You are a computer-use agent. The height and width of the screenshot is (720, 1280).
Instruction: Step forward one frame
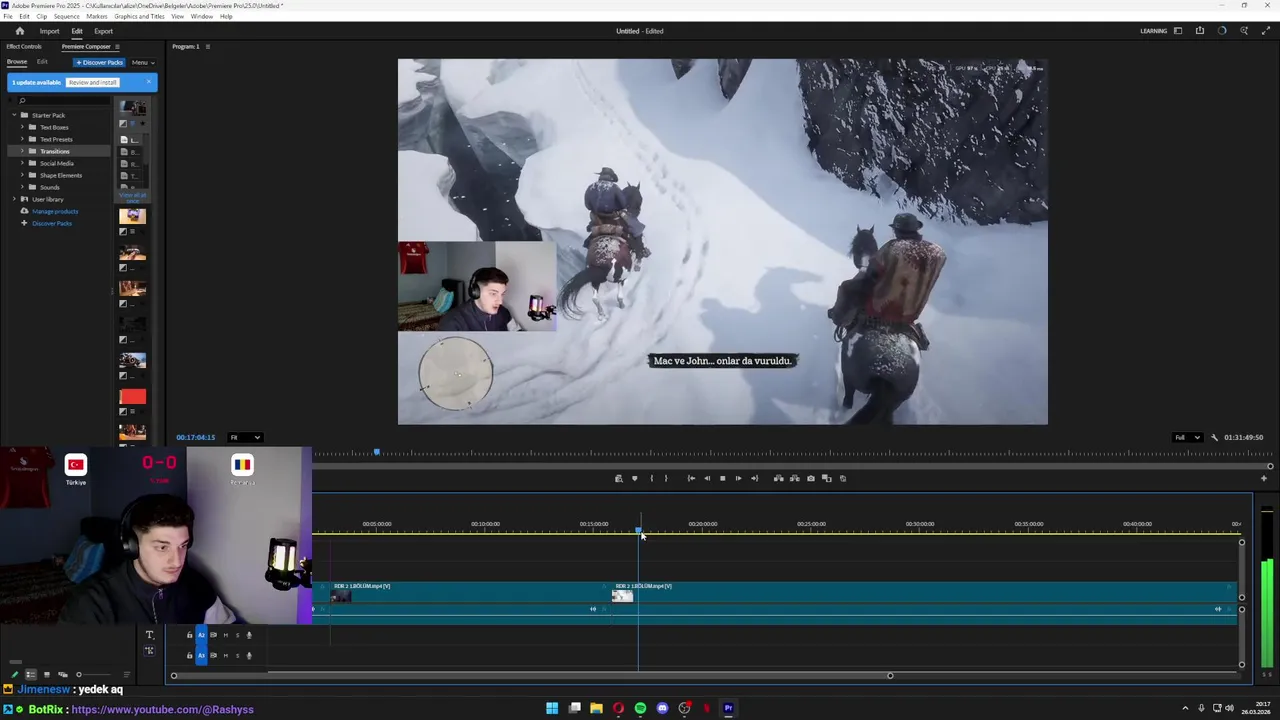[738, 478]
